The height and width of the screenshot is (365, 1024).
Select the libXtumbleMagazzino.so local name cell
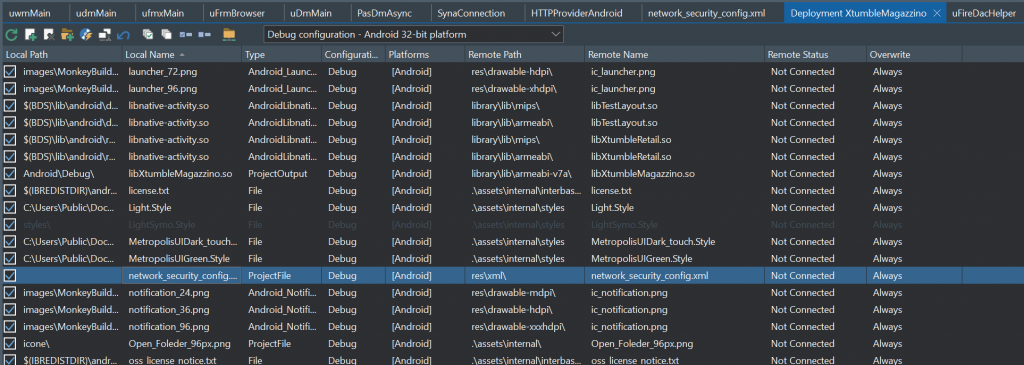pos(182,174)
